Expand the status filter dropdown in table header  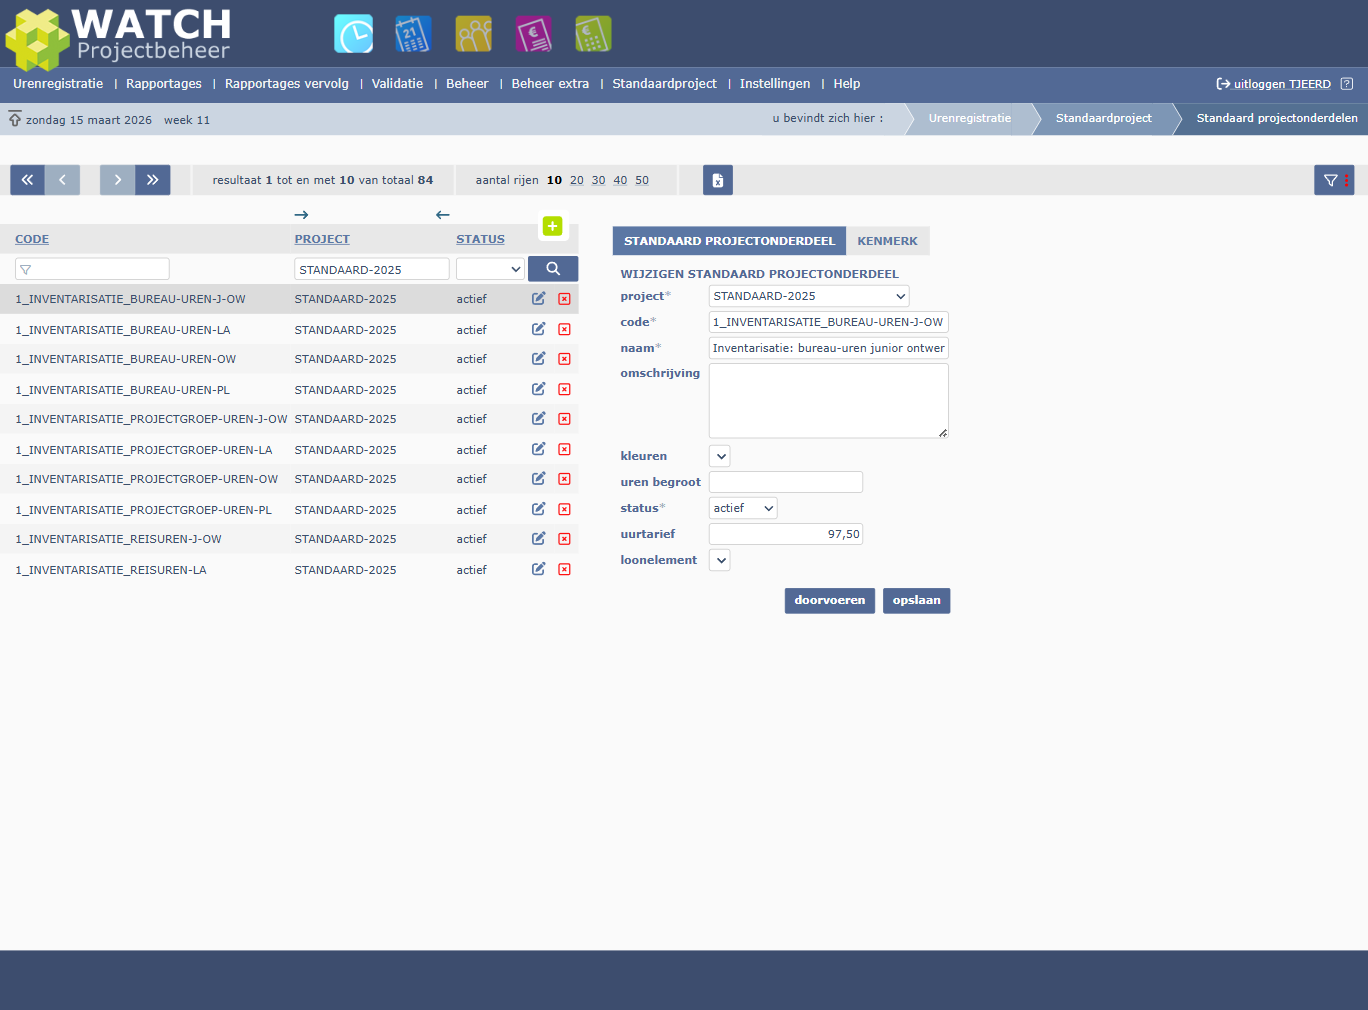pos(490,269)
